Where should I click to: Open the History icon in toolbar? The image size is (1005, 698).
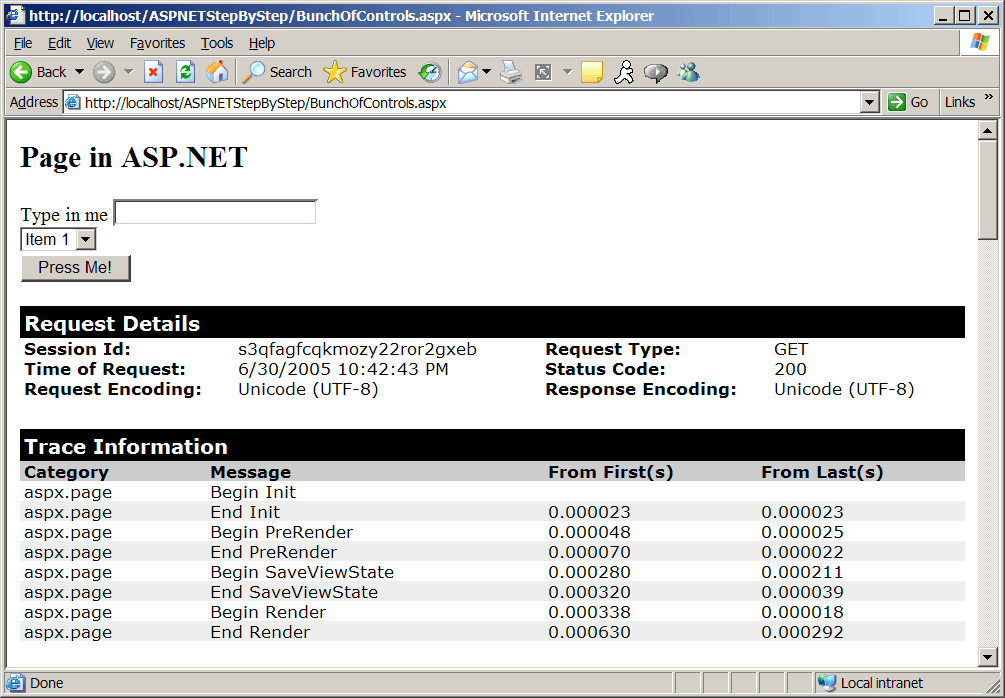[x=430, y=72]
